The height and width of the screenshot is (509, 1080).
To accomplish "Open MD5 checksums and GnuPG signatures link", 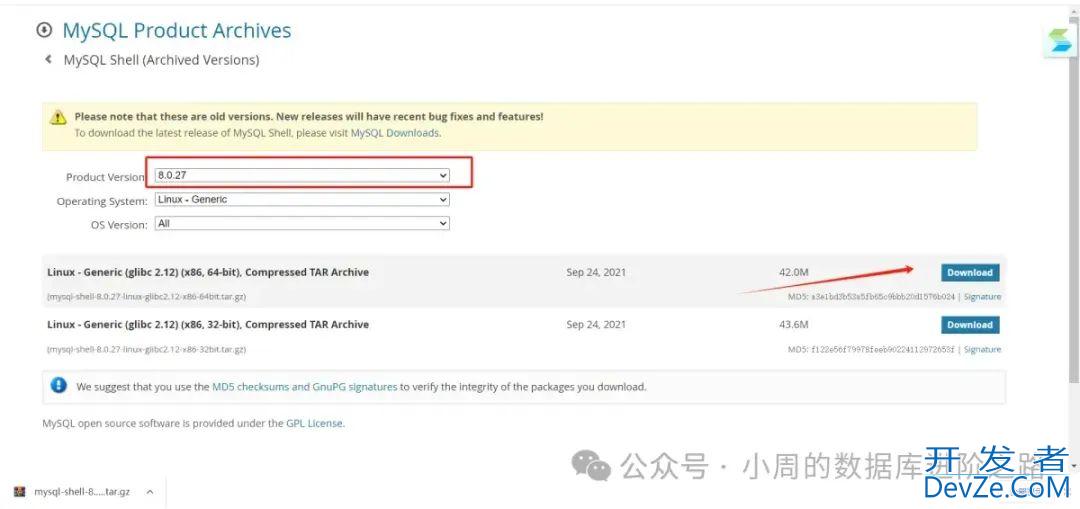I will [x=304, y=387].
